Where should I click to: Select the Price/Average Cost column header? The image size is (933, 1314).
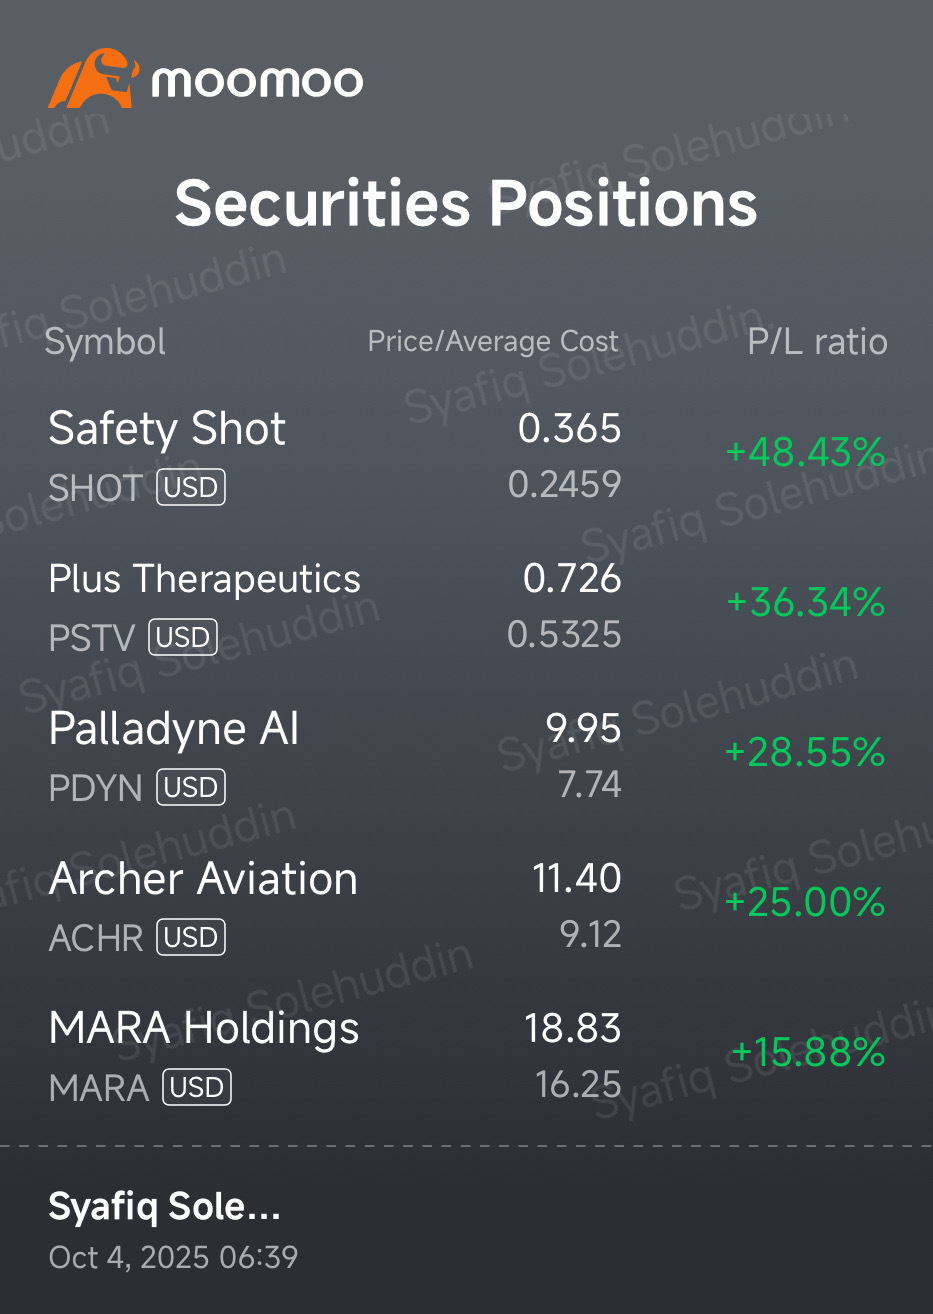[x=494, y=341]
